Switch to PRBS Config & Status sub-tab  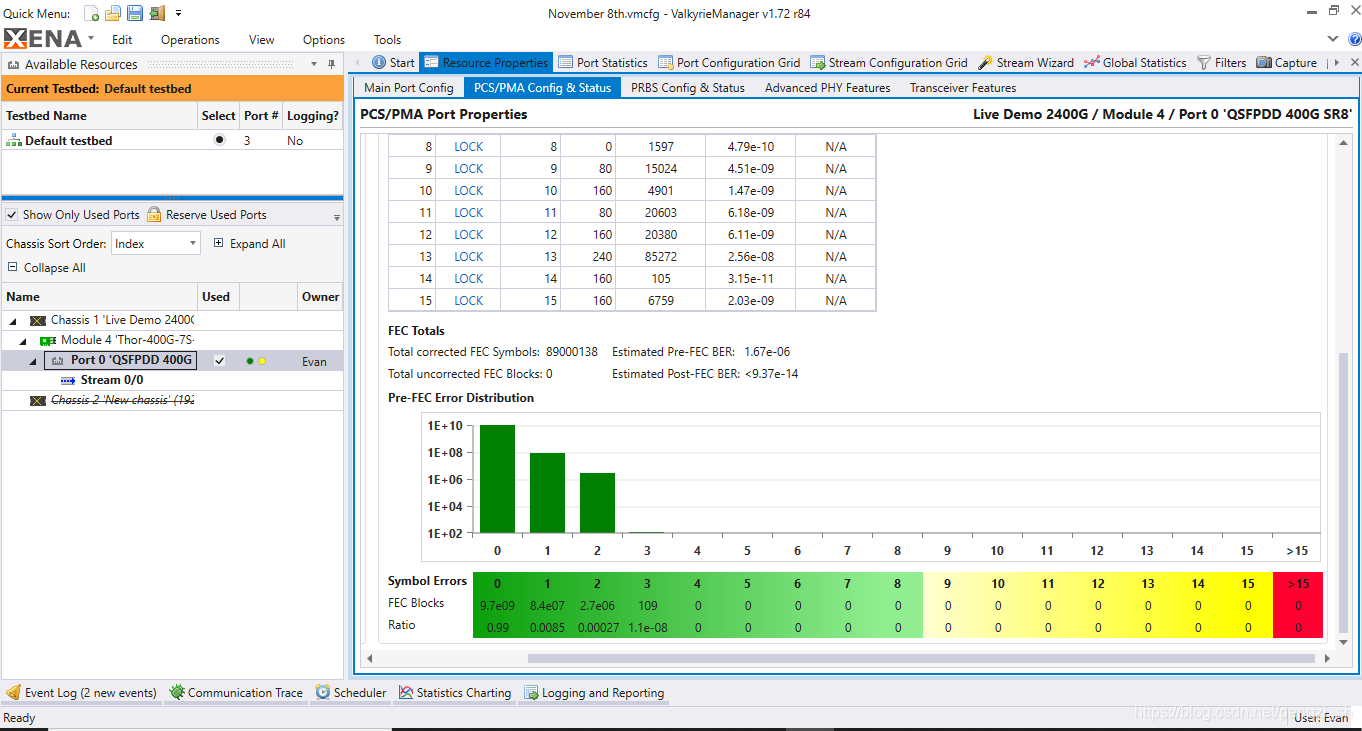click(x=688, y=87)
